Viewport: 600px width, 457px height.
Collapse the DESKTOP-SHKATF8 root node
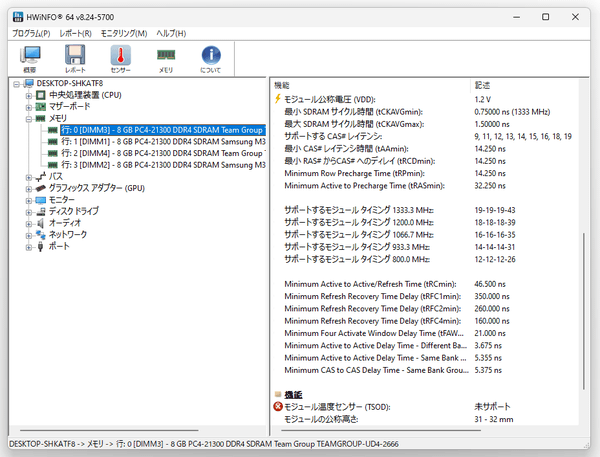16,84
